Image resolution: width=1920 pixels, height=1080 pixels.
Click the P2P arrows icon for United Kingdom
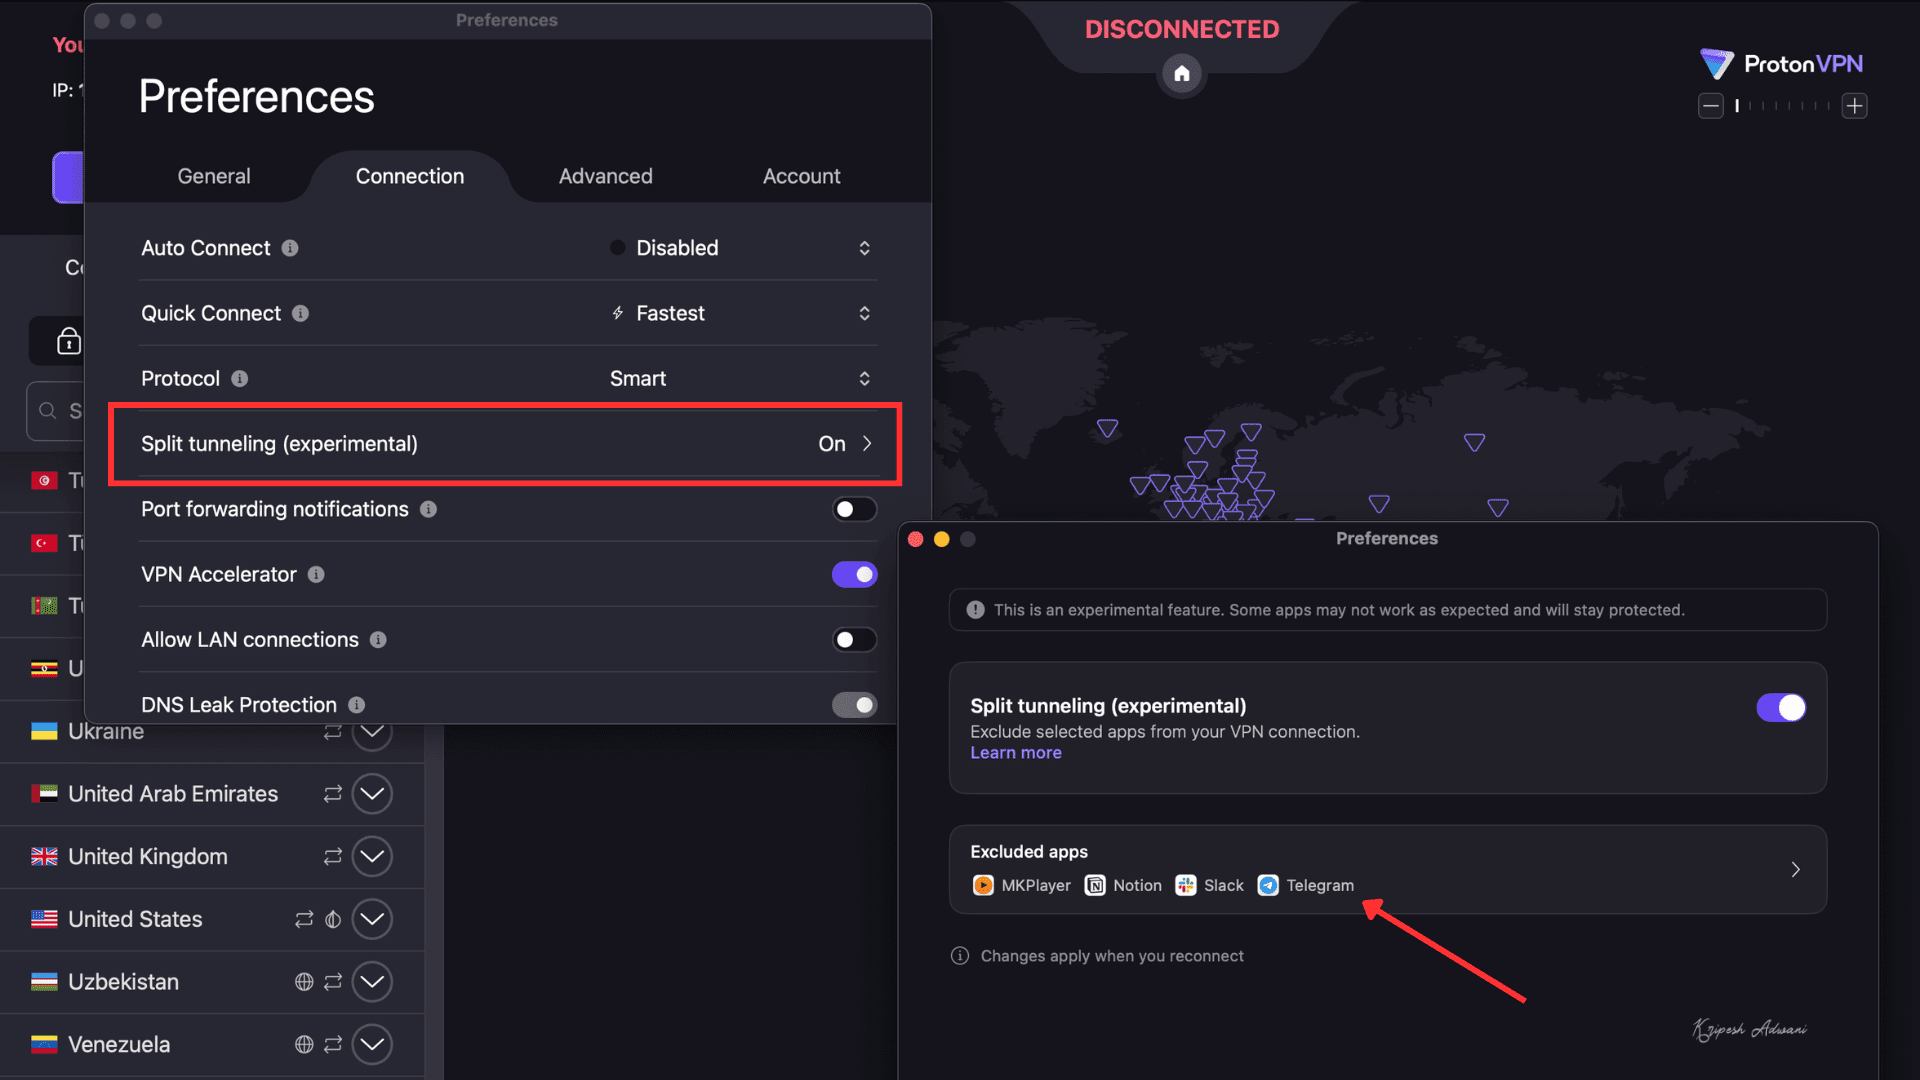pyautogui.click(x=333, y=857)
